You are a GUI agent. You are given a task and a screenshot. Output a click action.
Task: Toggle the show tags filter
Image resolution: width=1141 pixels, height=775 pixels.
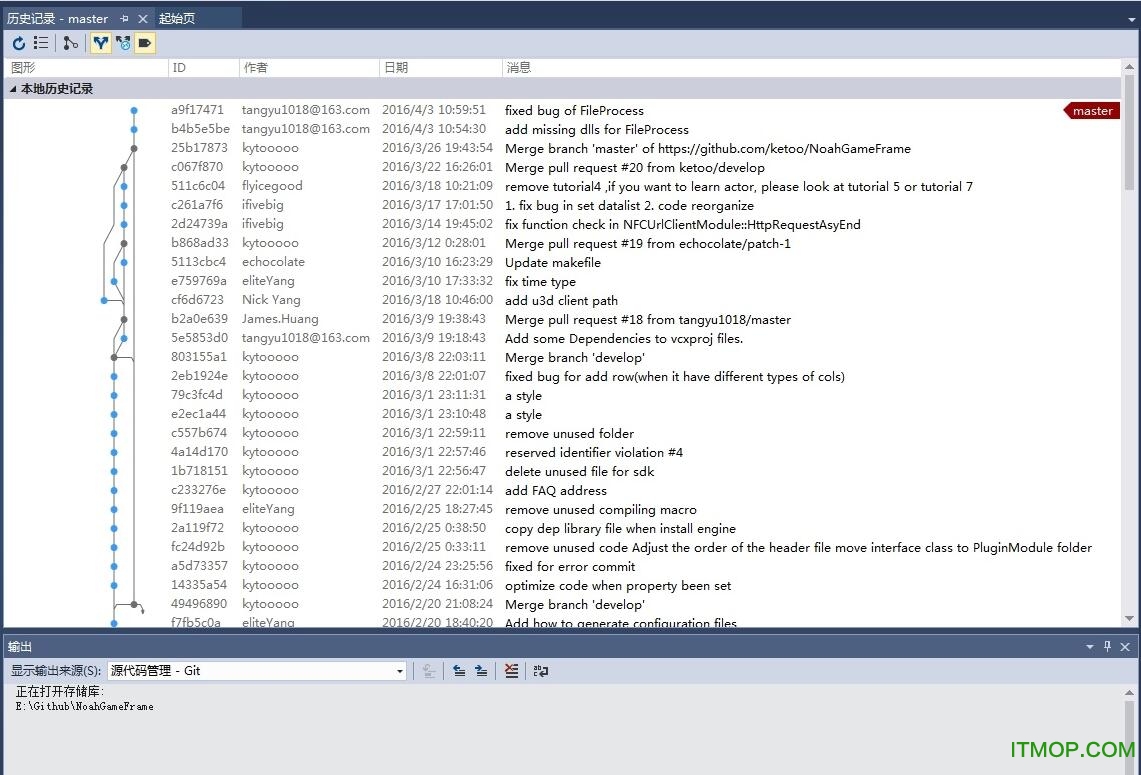(x=145, y=44)
